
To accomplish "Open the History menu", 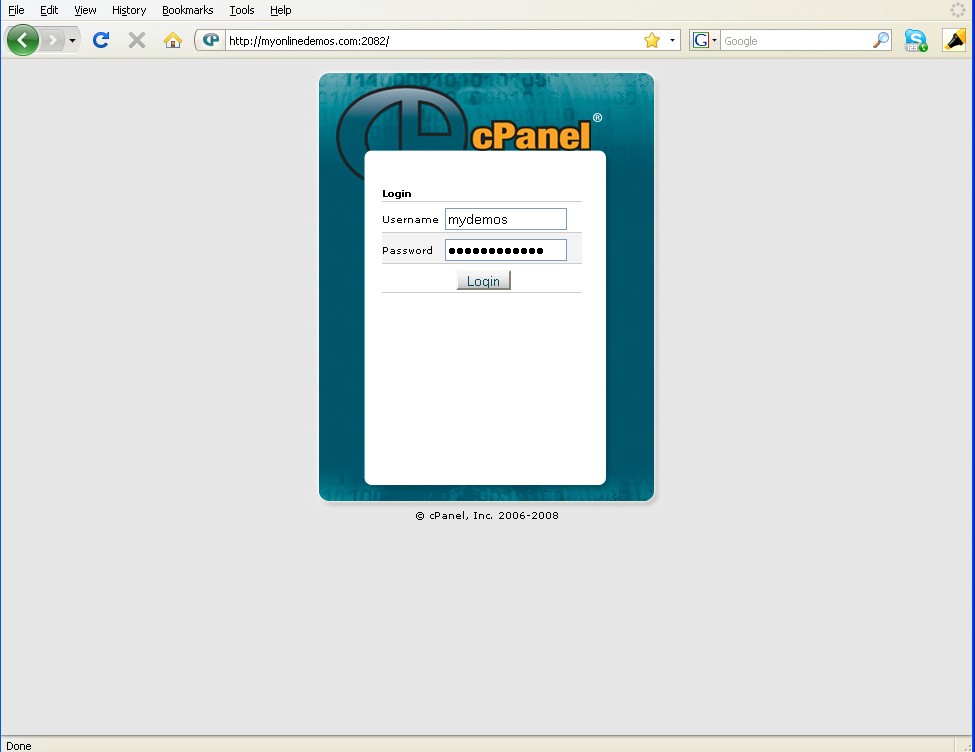I will (129, 10).
